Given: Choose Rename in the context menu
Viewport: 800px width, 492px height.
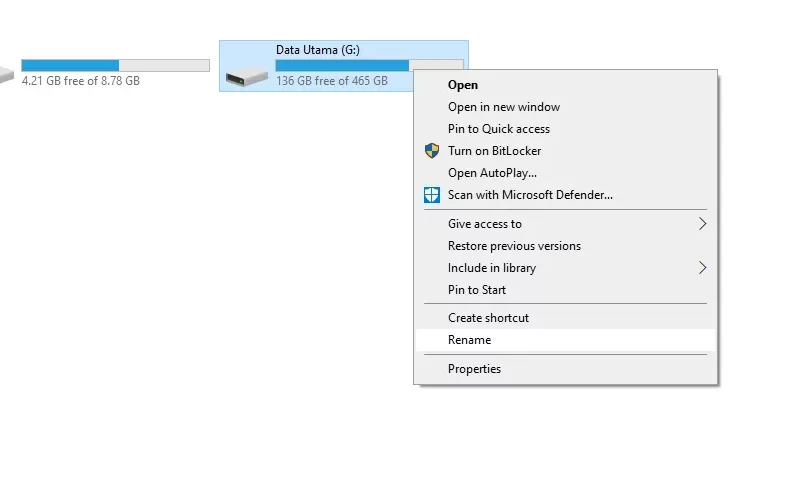Looking at the screenshot, I should click(x=565, y=339).
